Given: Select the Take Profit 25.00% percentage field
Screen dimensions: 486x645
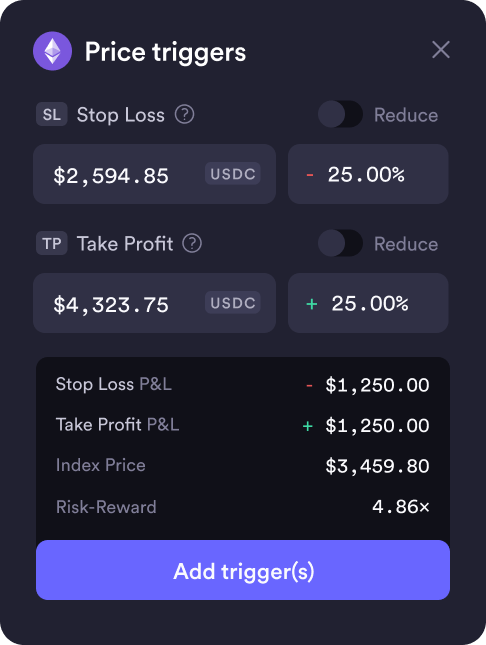Looking at the screenshot, I should (x=368, y=303).
